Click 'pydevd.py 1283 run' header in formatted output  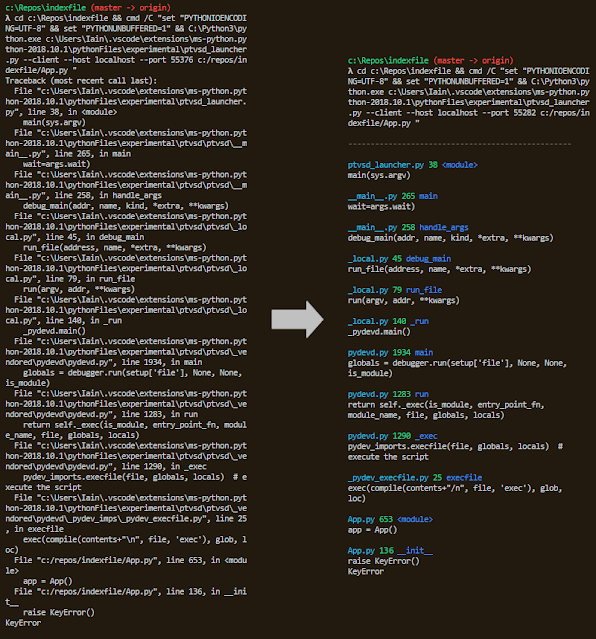[x=388, y=394]
